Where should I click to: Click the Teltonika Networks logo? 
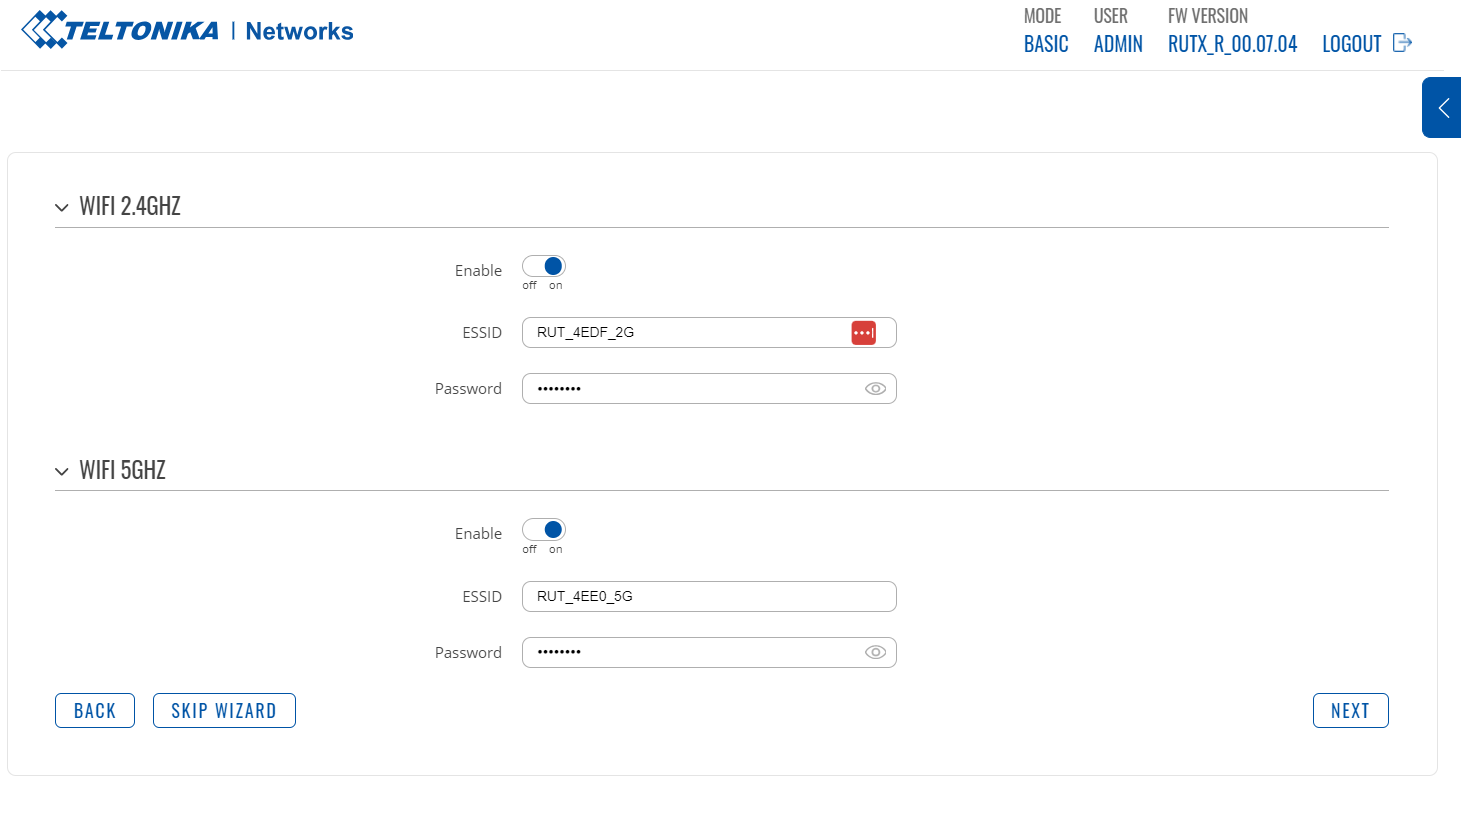point(187,31)
